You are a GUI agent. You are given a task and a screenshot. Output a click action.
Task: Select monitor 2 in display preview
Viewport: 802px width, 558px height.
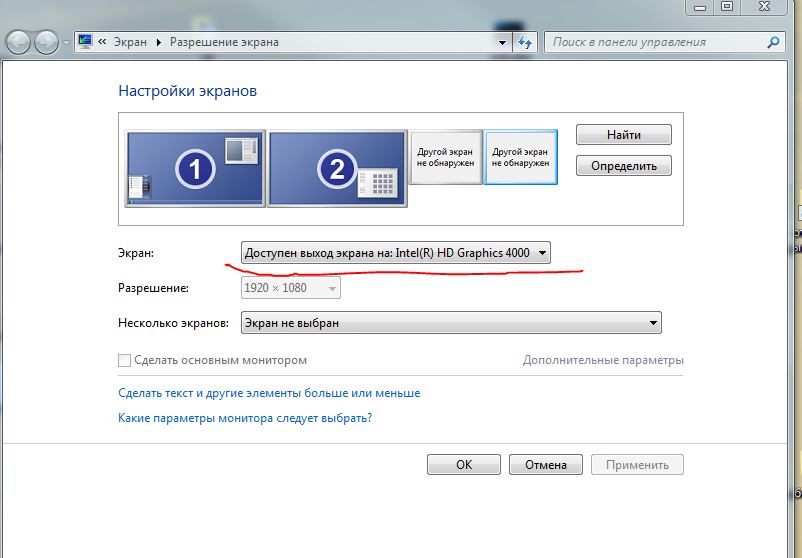pos(337,169)
